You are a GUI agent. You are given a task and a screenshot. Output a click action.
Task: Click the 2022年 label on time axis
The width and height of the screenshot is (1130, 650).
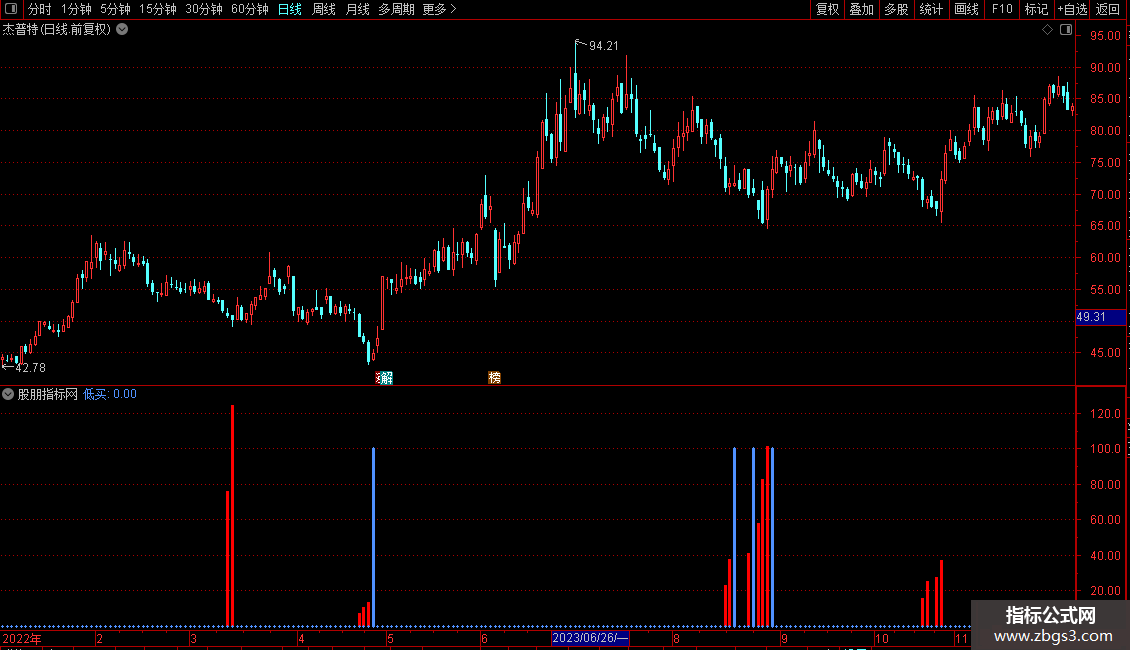[x=22, y=638]
